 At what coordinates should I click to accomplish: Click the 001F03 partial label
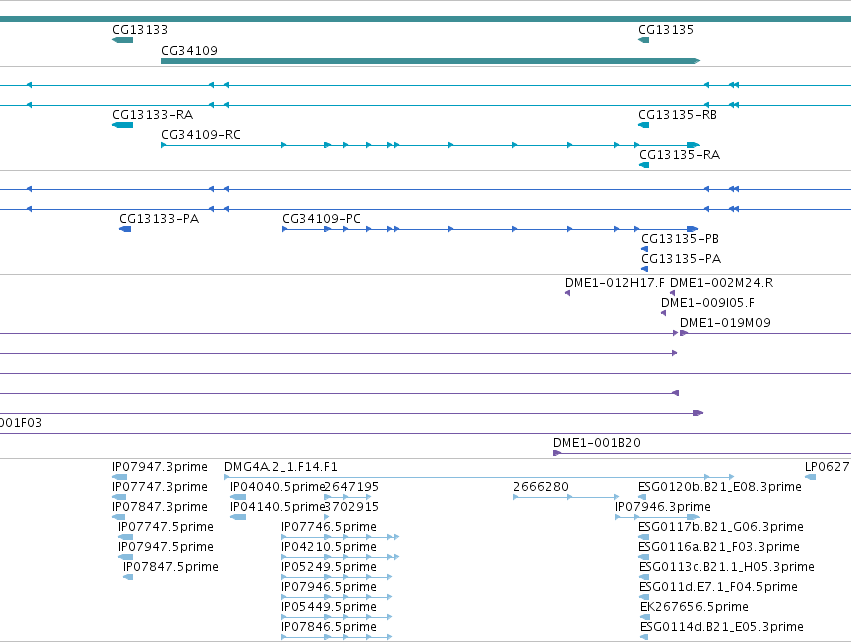(21, 423)
